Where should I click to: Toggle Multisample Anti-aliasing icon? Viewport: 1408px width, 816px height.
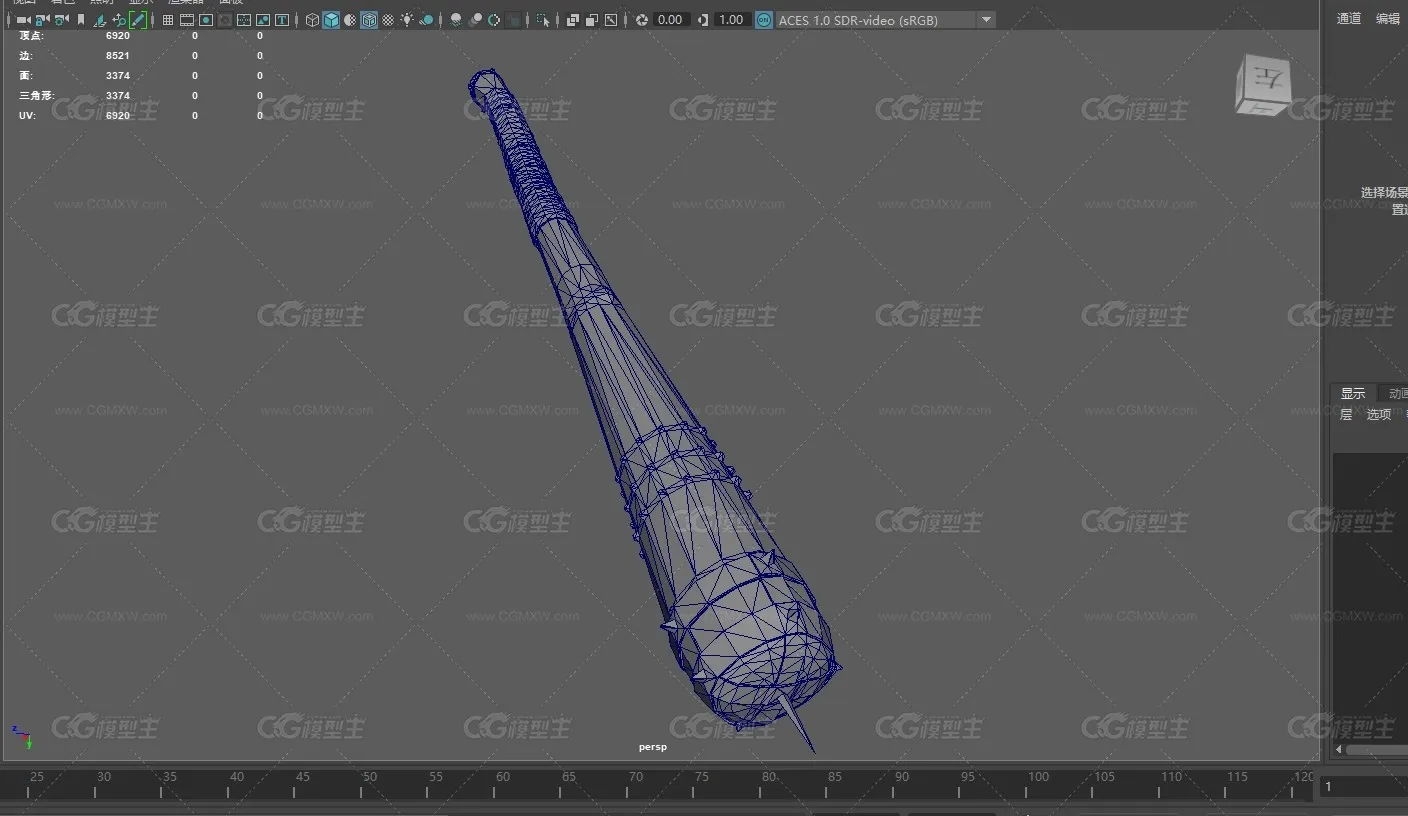[x=494, y=20]
